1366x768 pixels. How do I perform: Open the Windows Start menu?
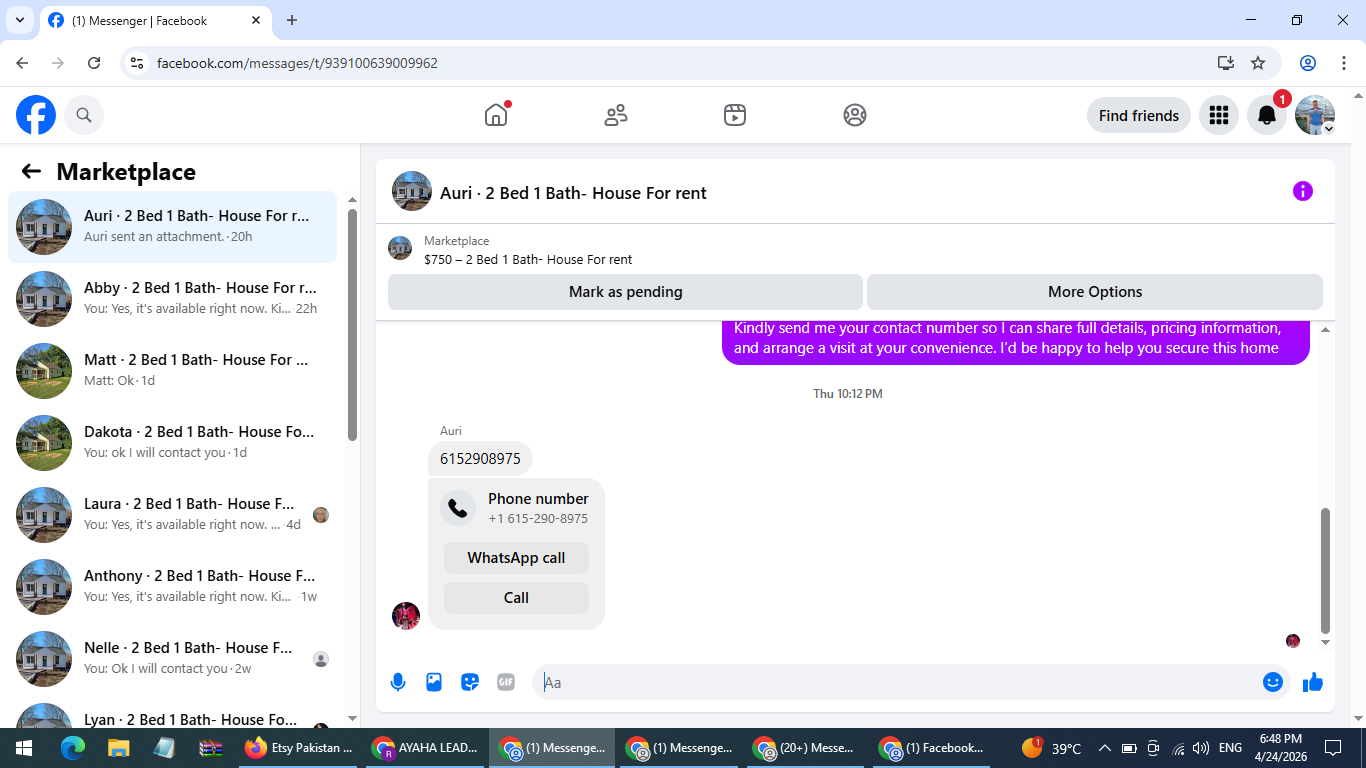coord(24,748)
